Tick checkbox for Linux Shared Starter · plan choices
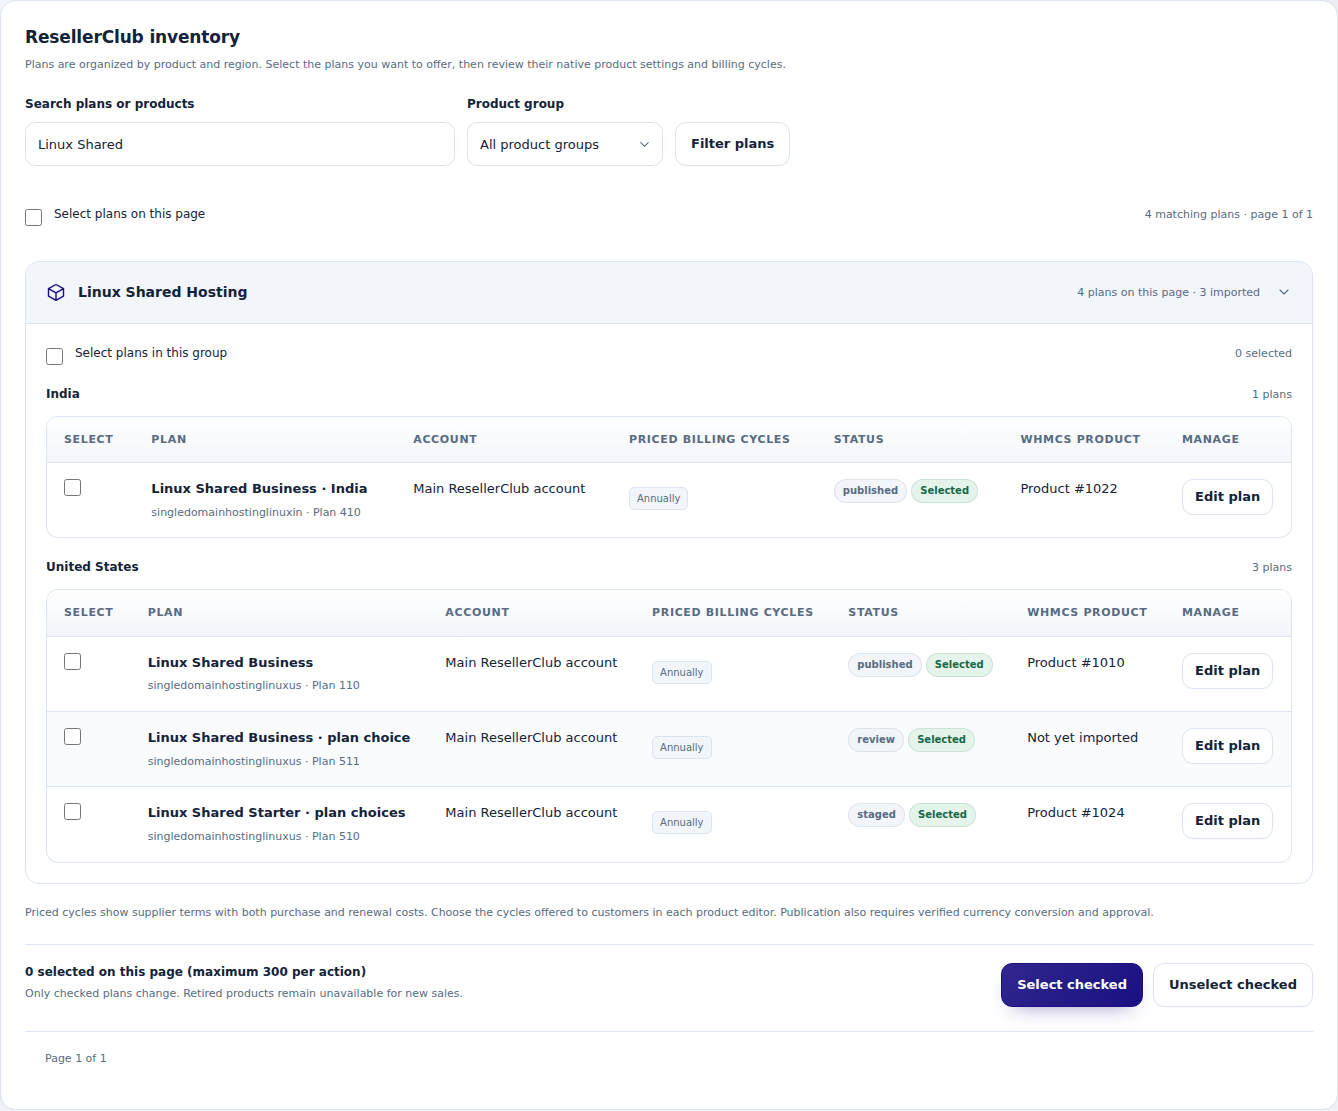1338x1111 pixels. 73,812
